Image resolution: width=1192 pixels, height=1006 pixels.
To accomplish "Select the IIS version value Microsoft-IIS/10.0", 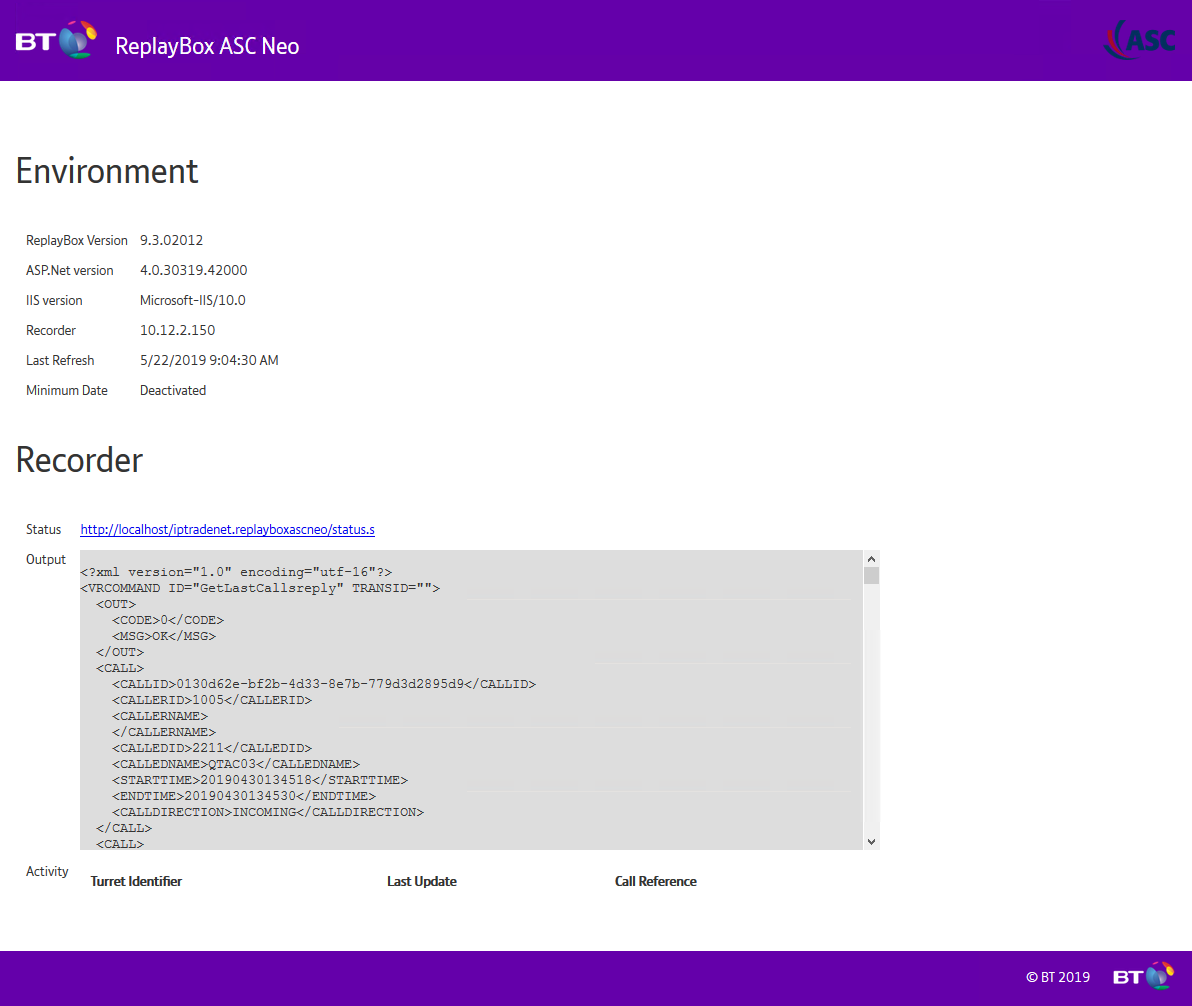I will 192,300.
